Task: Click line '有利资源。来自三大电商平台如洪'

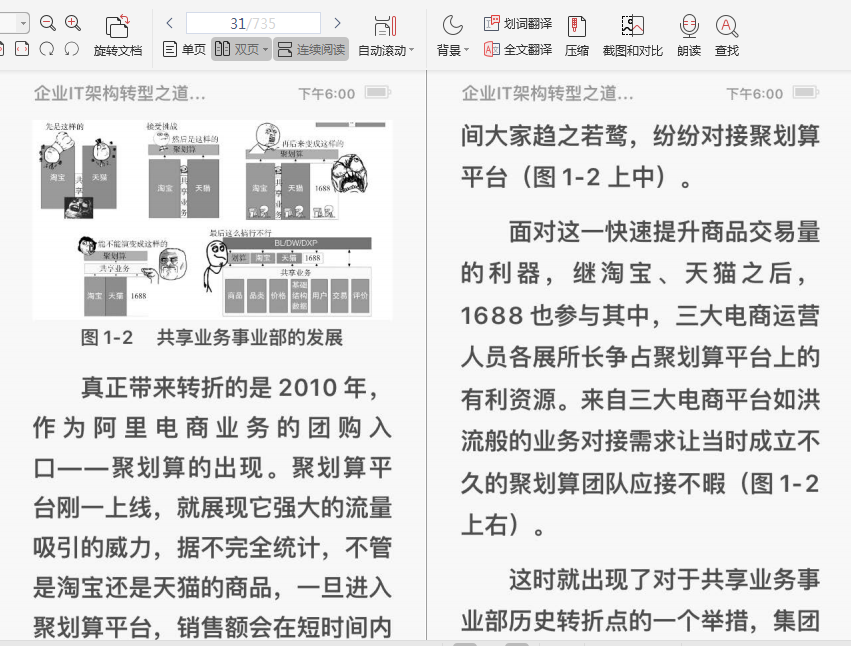Action: pyautogui.click(x=640, y=400)
